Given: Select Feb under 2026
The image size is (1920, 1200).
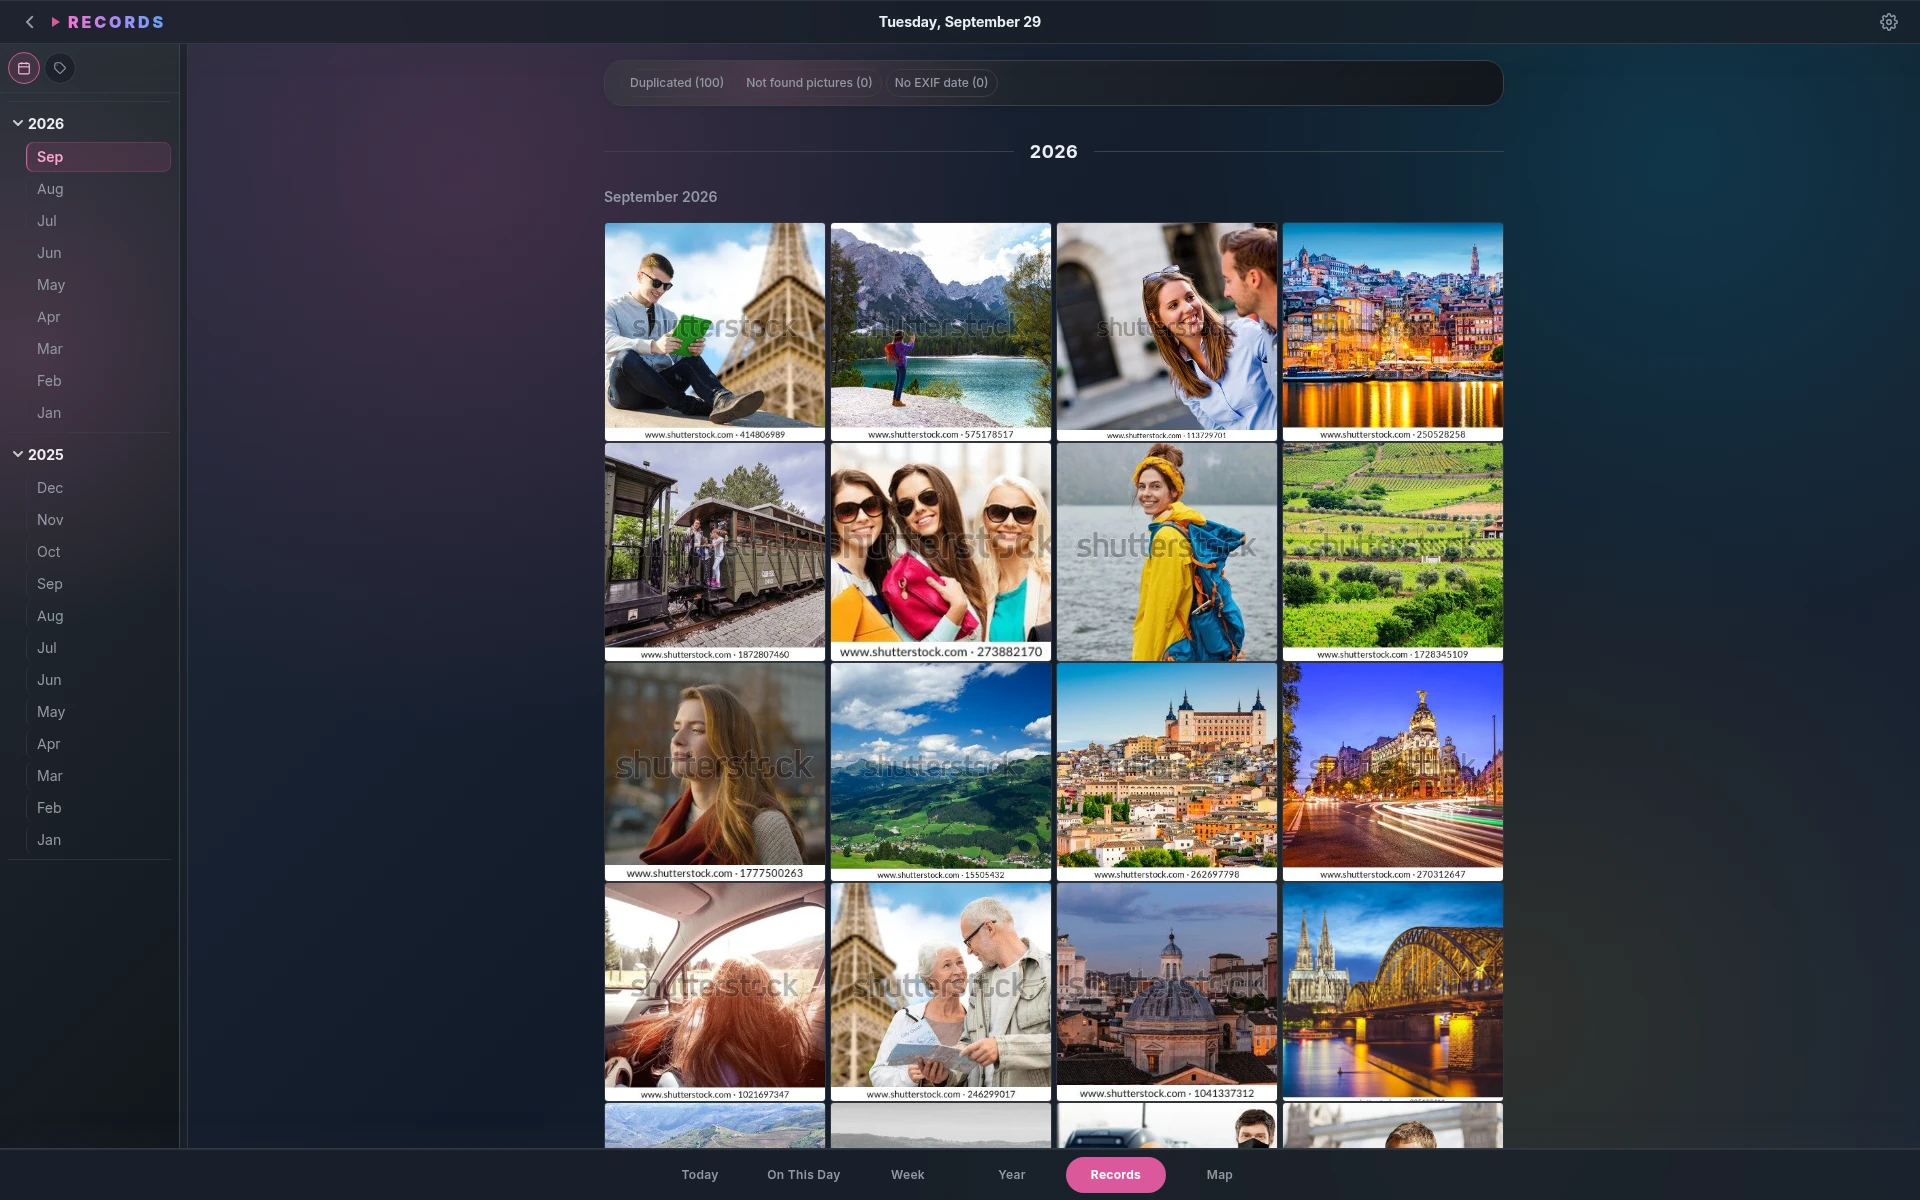Looking at the screenshot, I should (x=98, y=381).
